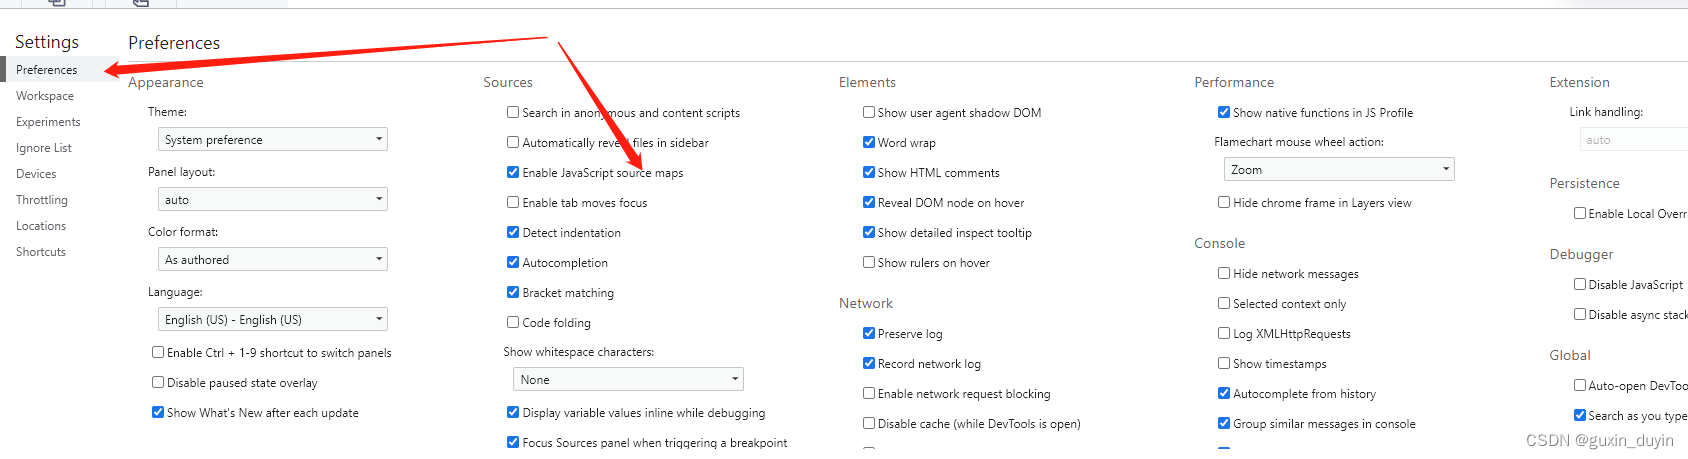The width and height of the screenshot is (1688, 459).
Task: Toggle Enable JavaScript source maps checkbox
Action: [513, 172]
